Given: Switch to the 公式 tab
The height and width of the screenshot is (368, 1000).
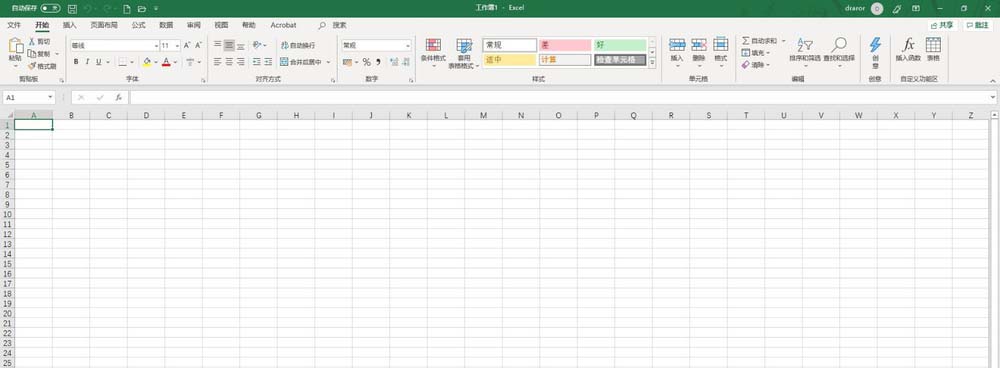Looking at the screenshot, I should pyautogui.click(x=138, y=25).
